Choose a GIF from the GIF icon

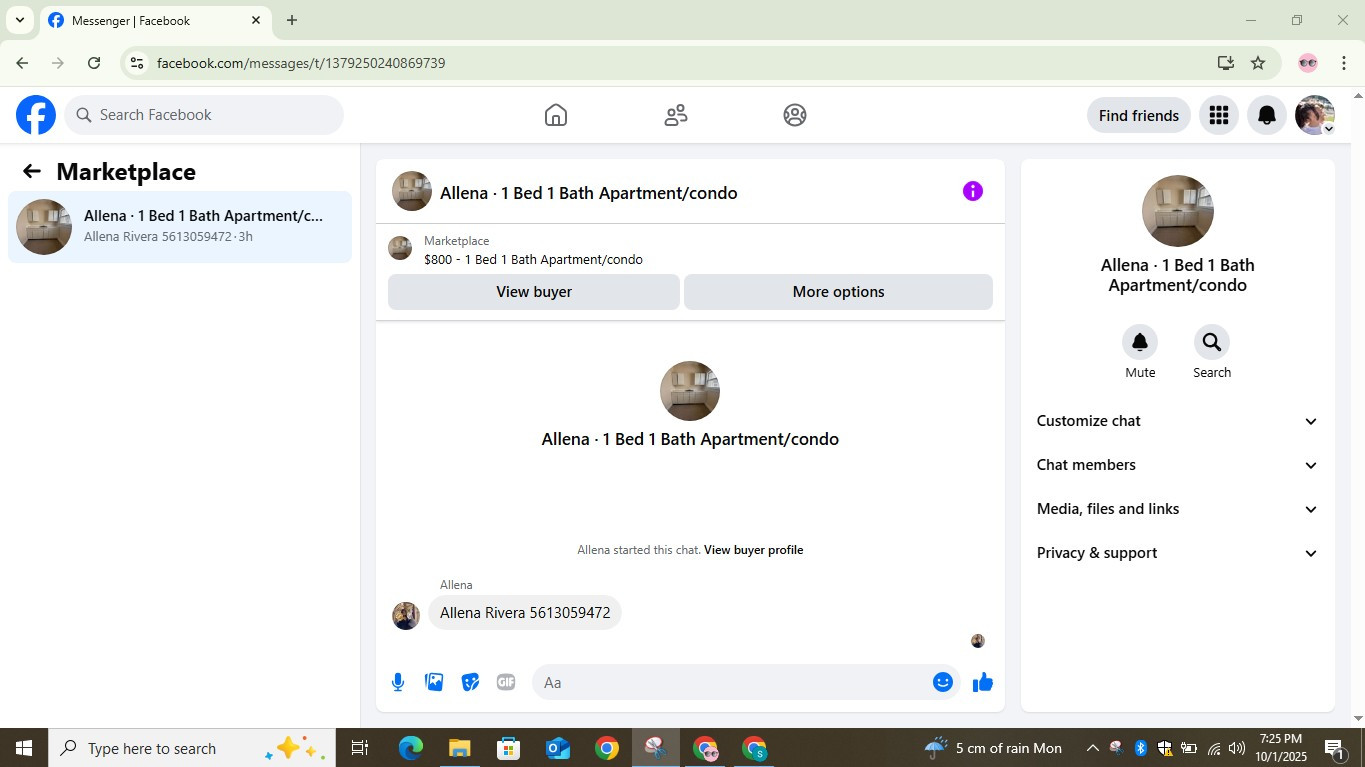point(506,682)
